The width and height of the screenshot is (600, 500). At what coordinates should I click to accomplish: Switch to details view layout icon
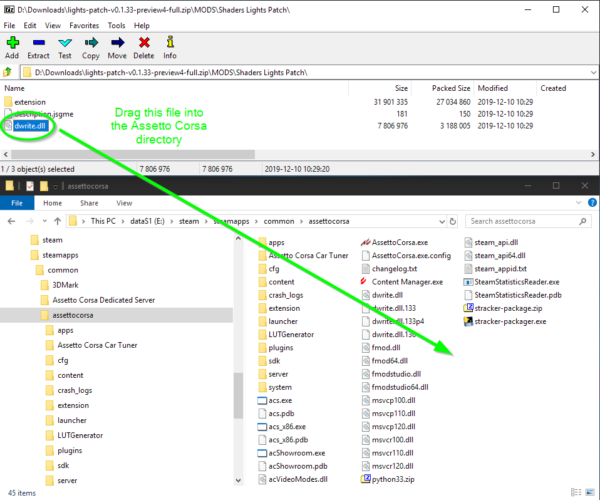[576, 492]
